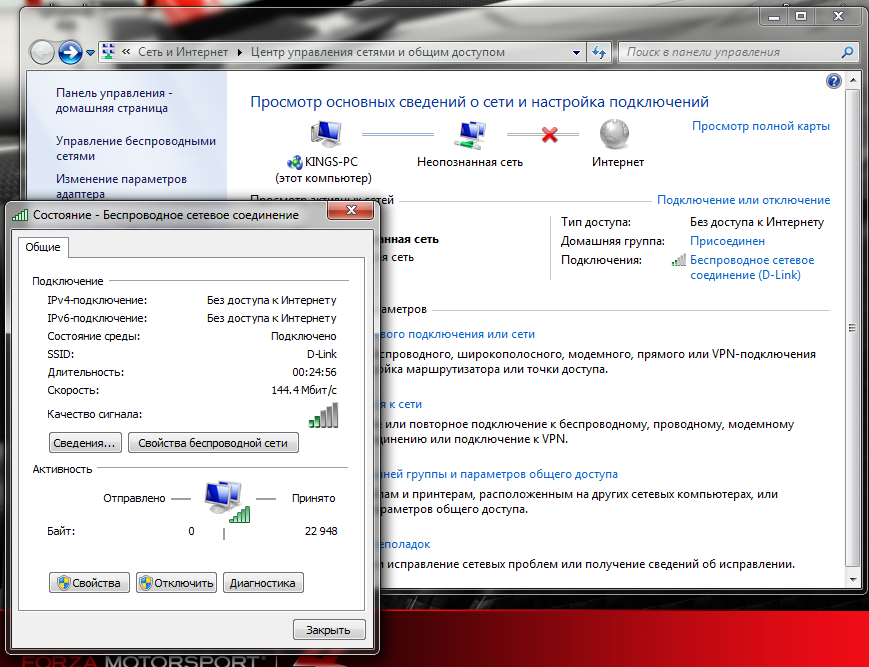Click the signal quality bars indicator

point(324,415)
